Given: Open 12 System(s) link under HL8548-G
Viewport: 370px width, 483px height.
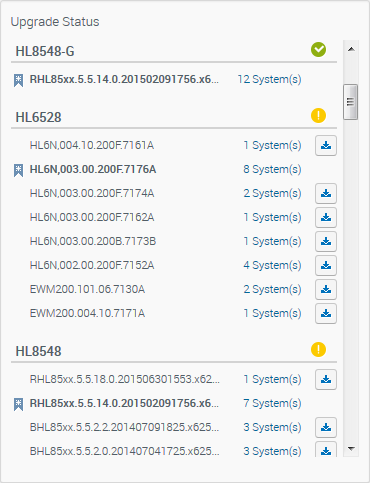Looking at the screenshot, I should (x=269, y=79).
